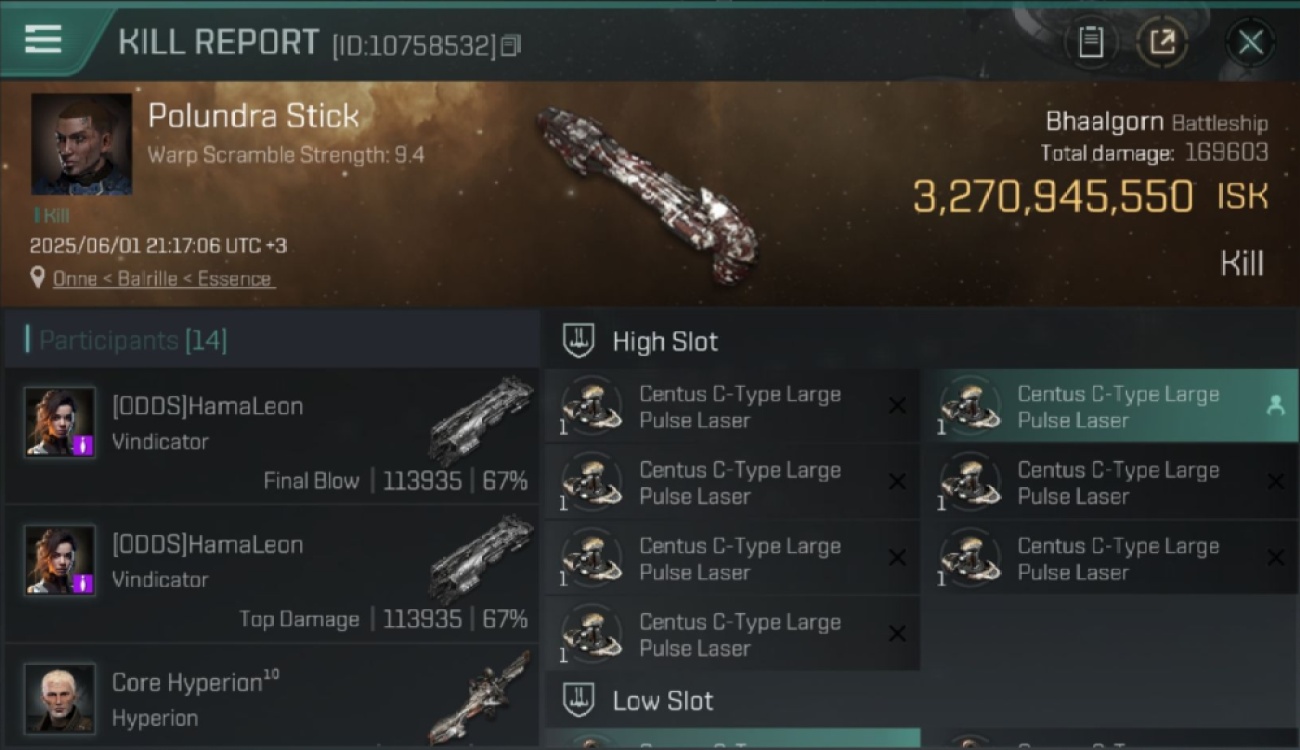Image resolution: width=1300 pixels, height=750 pixels.
Task: Select Final Blow HamaLeon participant row
Action: pyautogui.click(x=272, y=436)
